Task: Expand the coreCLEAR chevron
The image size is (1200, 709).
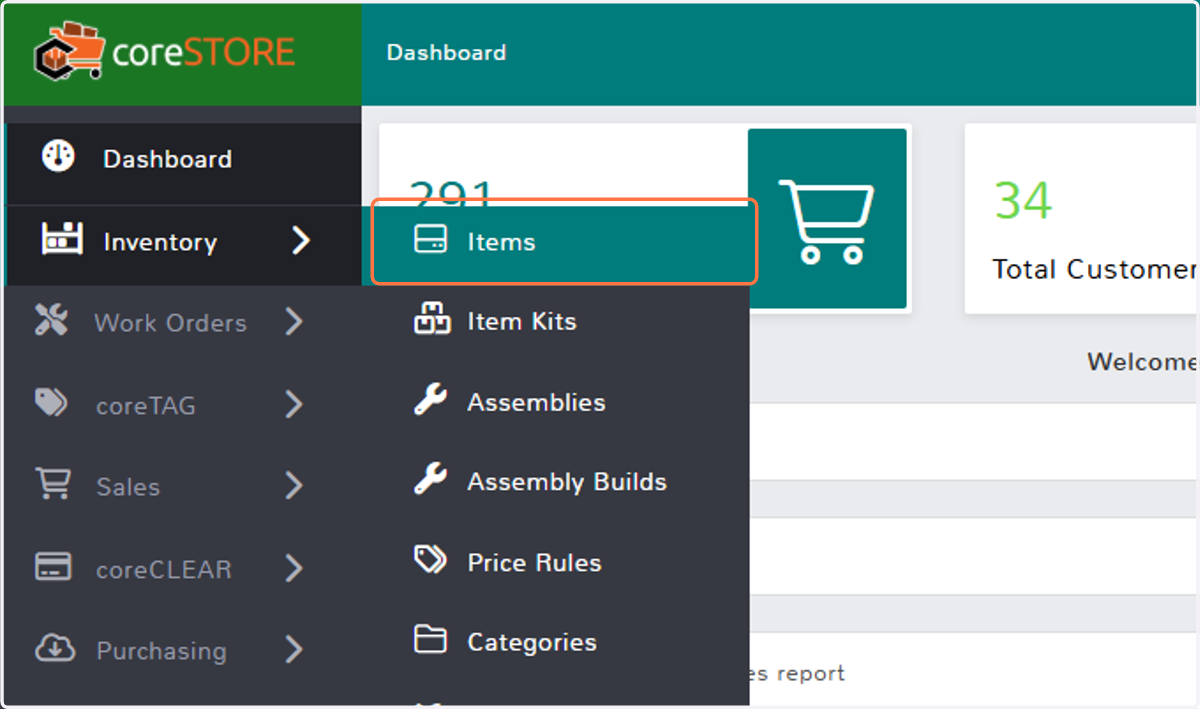Action: (x=293, y=568)
